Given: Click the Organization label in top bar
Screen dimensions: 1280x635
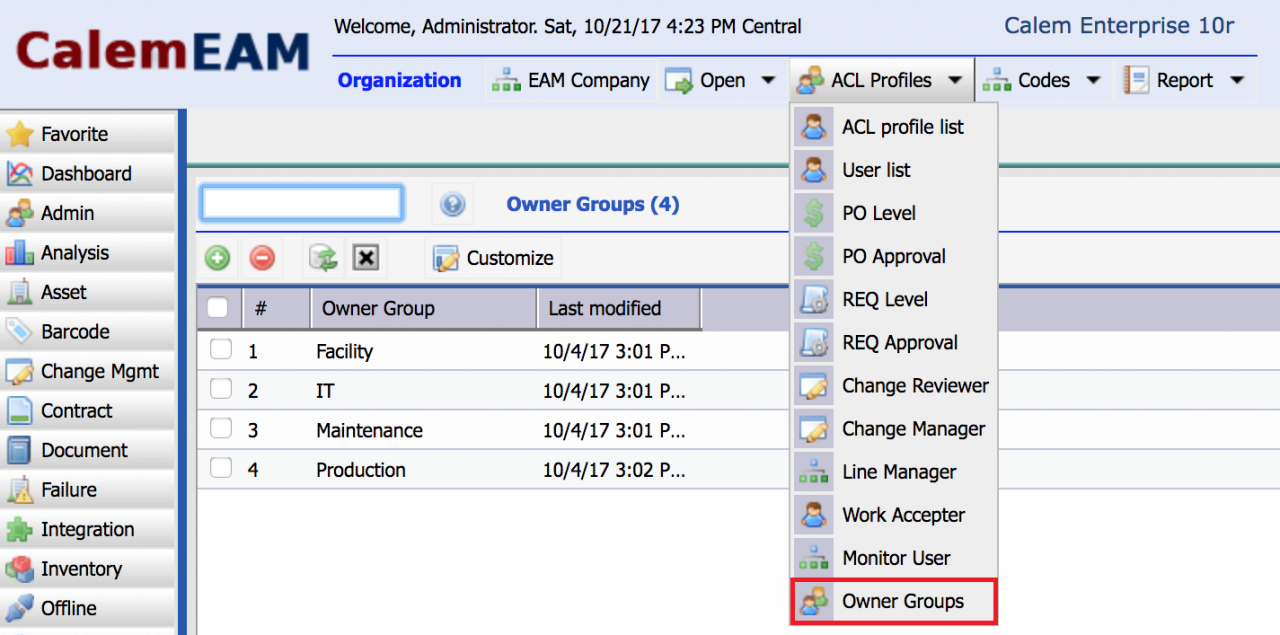Looking at the screenshot, I should (400, 81).
